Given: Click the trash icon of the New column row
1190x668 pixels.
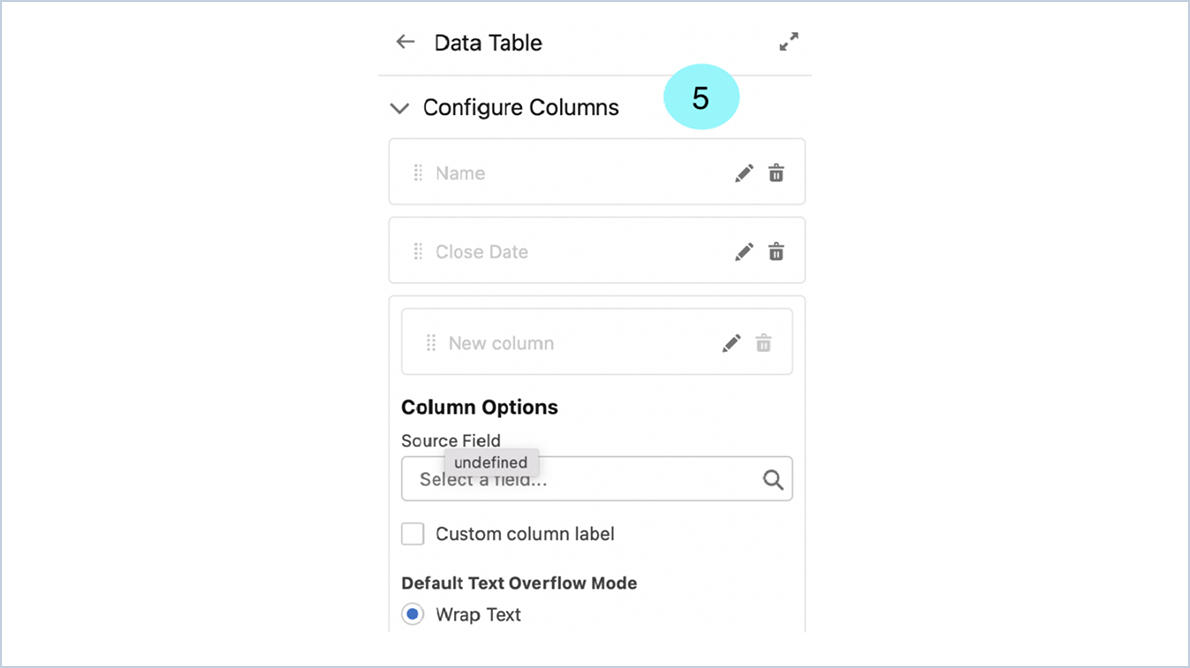Looking at the screenshot, I should (763, 341).
